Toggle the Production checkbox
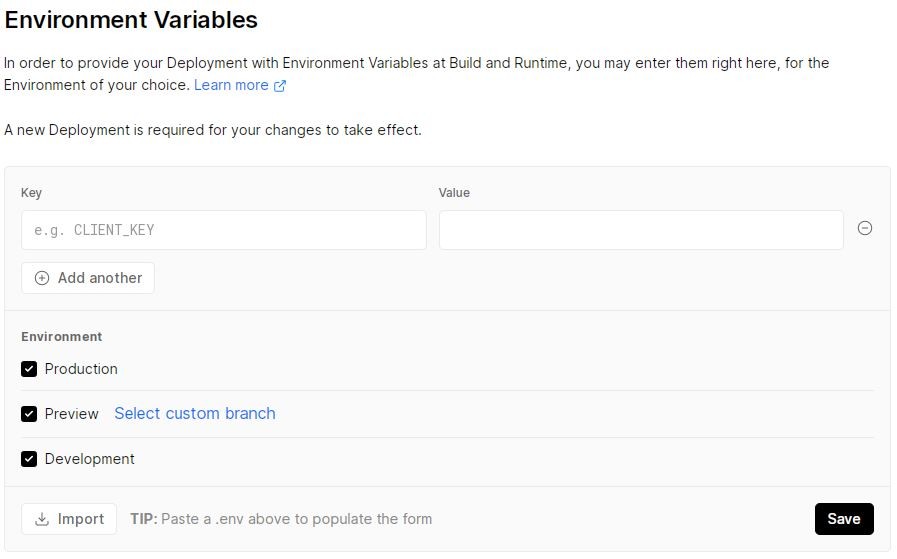This screenshot has width=897, height=559. point(29,369)
